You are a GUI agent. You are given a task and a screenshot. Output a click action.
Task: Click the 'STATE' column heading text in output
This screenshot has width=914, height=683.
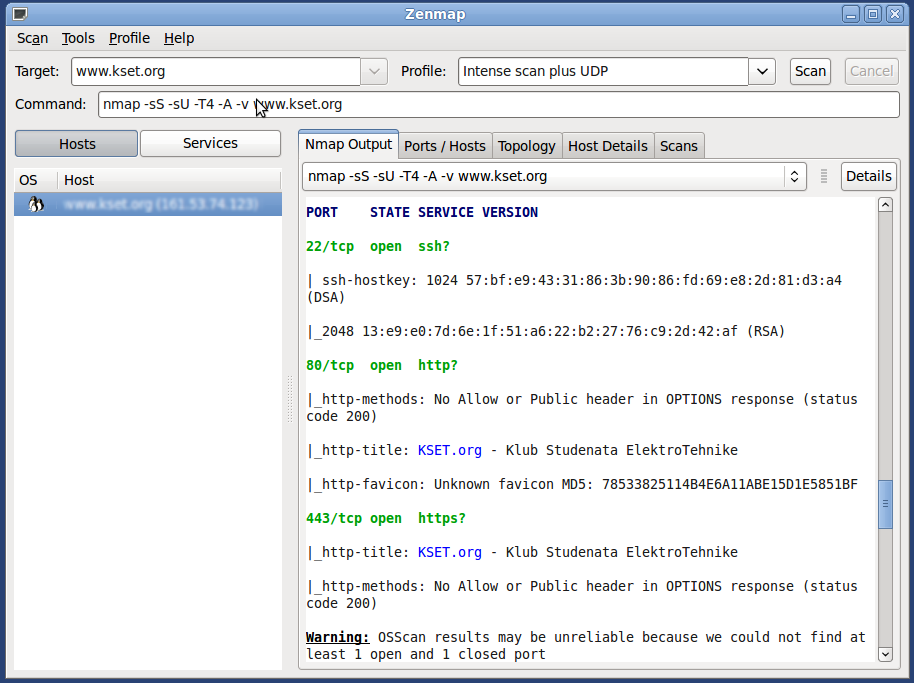[389, 212]
